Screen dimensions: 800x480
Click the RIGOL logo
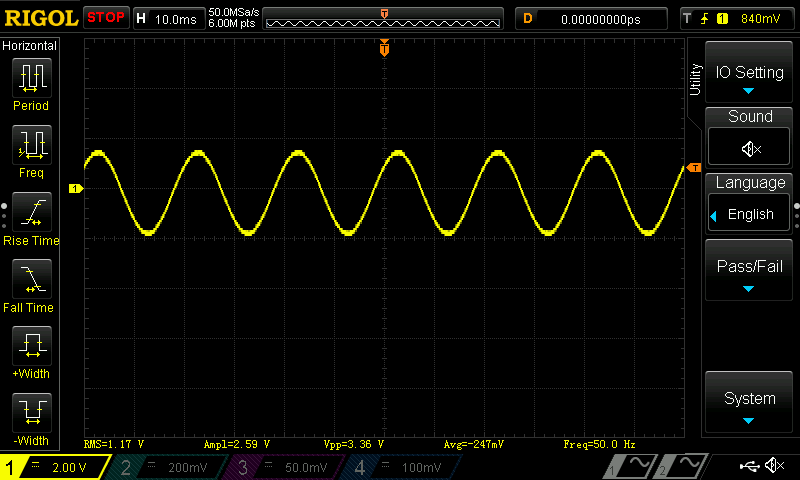(41, 18)
